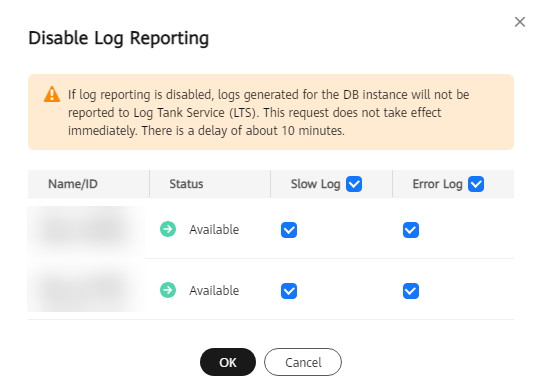Click the Slow Log column label
This screenshot has width=538, height=389.
point(315,184)
